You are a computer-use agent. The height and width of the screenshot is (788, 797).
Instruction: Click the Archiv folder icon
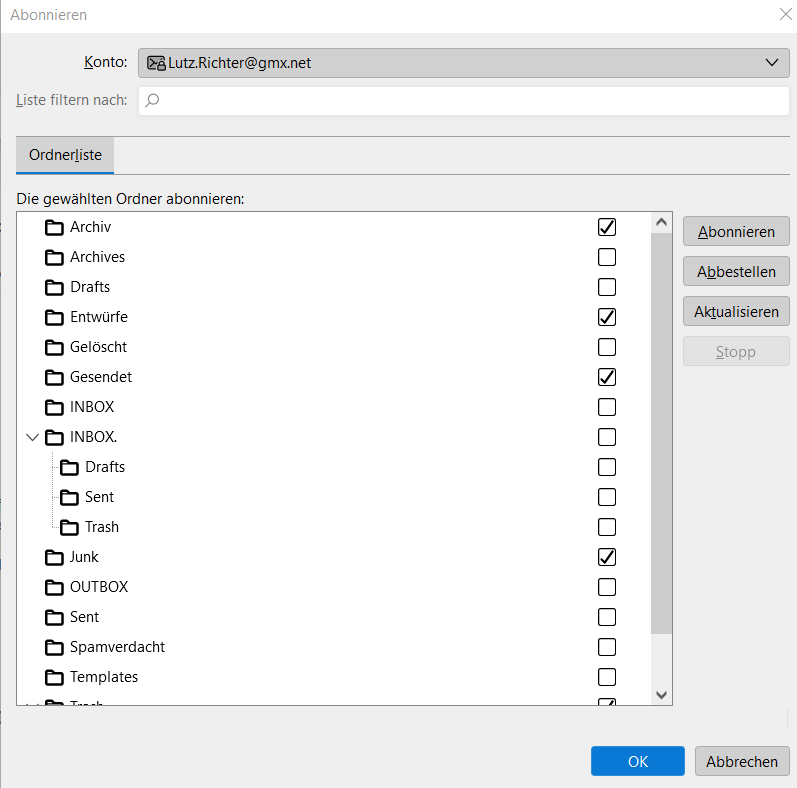coord(54,227)
